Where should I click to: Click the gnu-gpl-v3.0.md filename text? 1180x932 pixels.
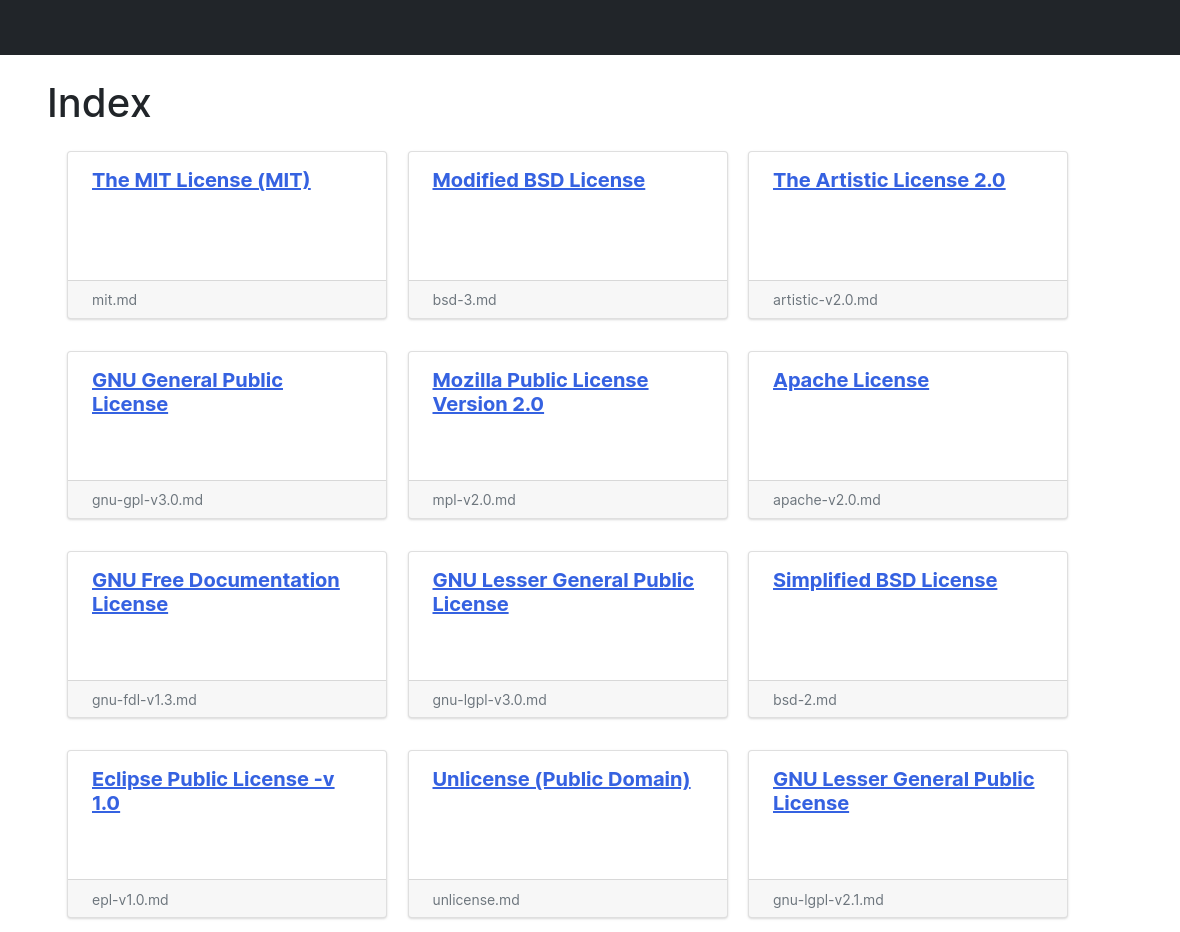tap(148, 500)
